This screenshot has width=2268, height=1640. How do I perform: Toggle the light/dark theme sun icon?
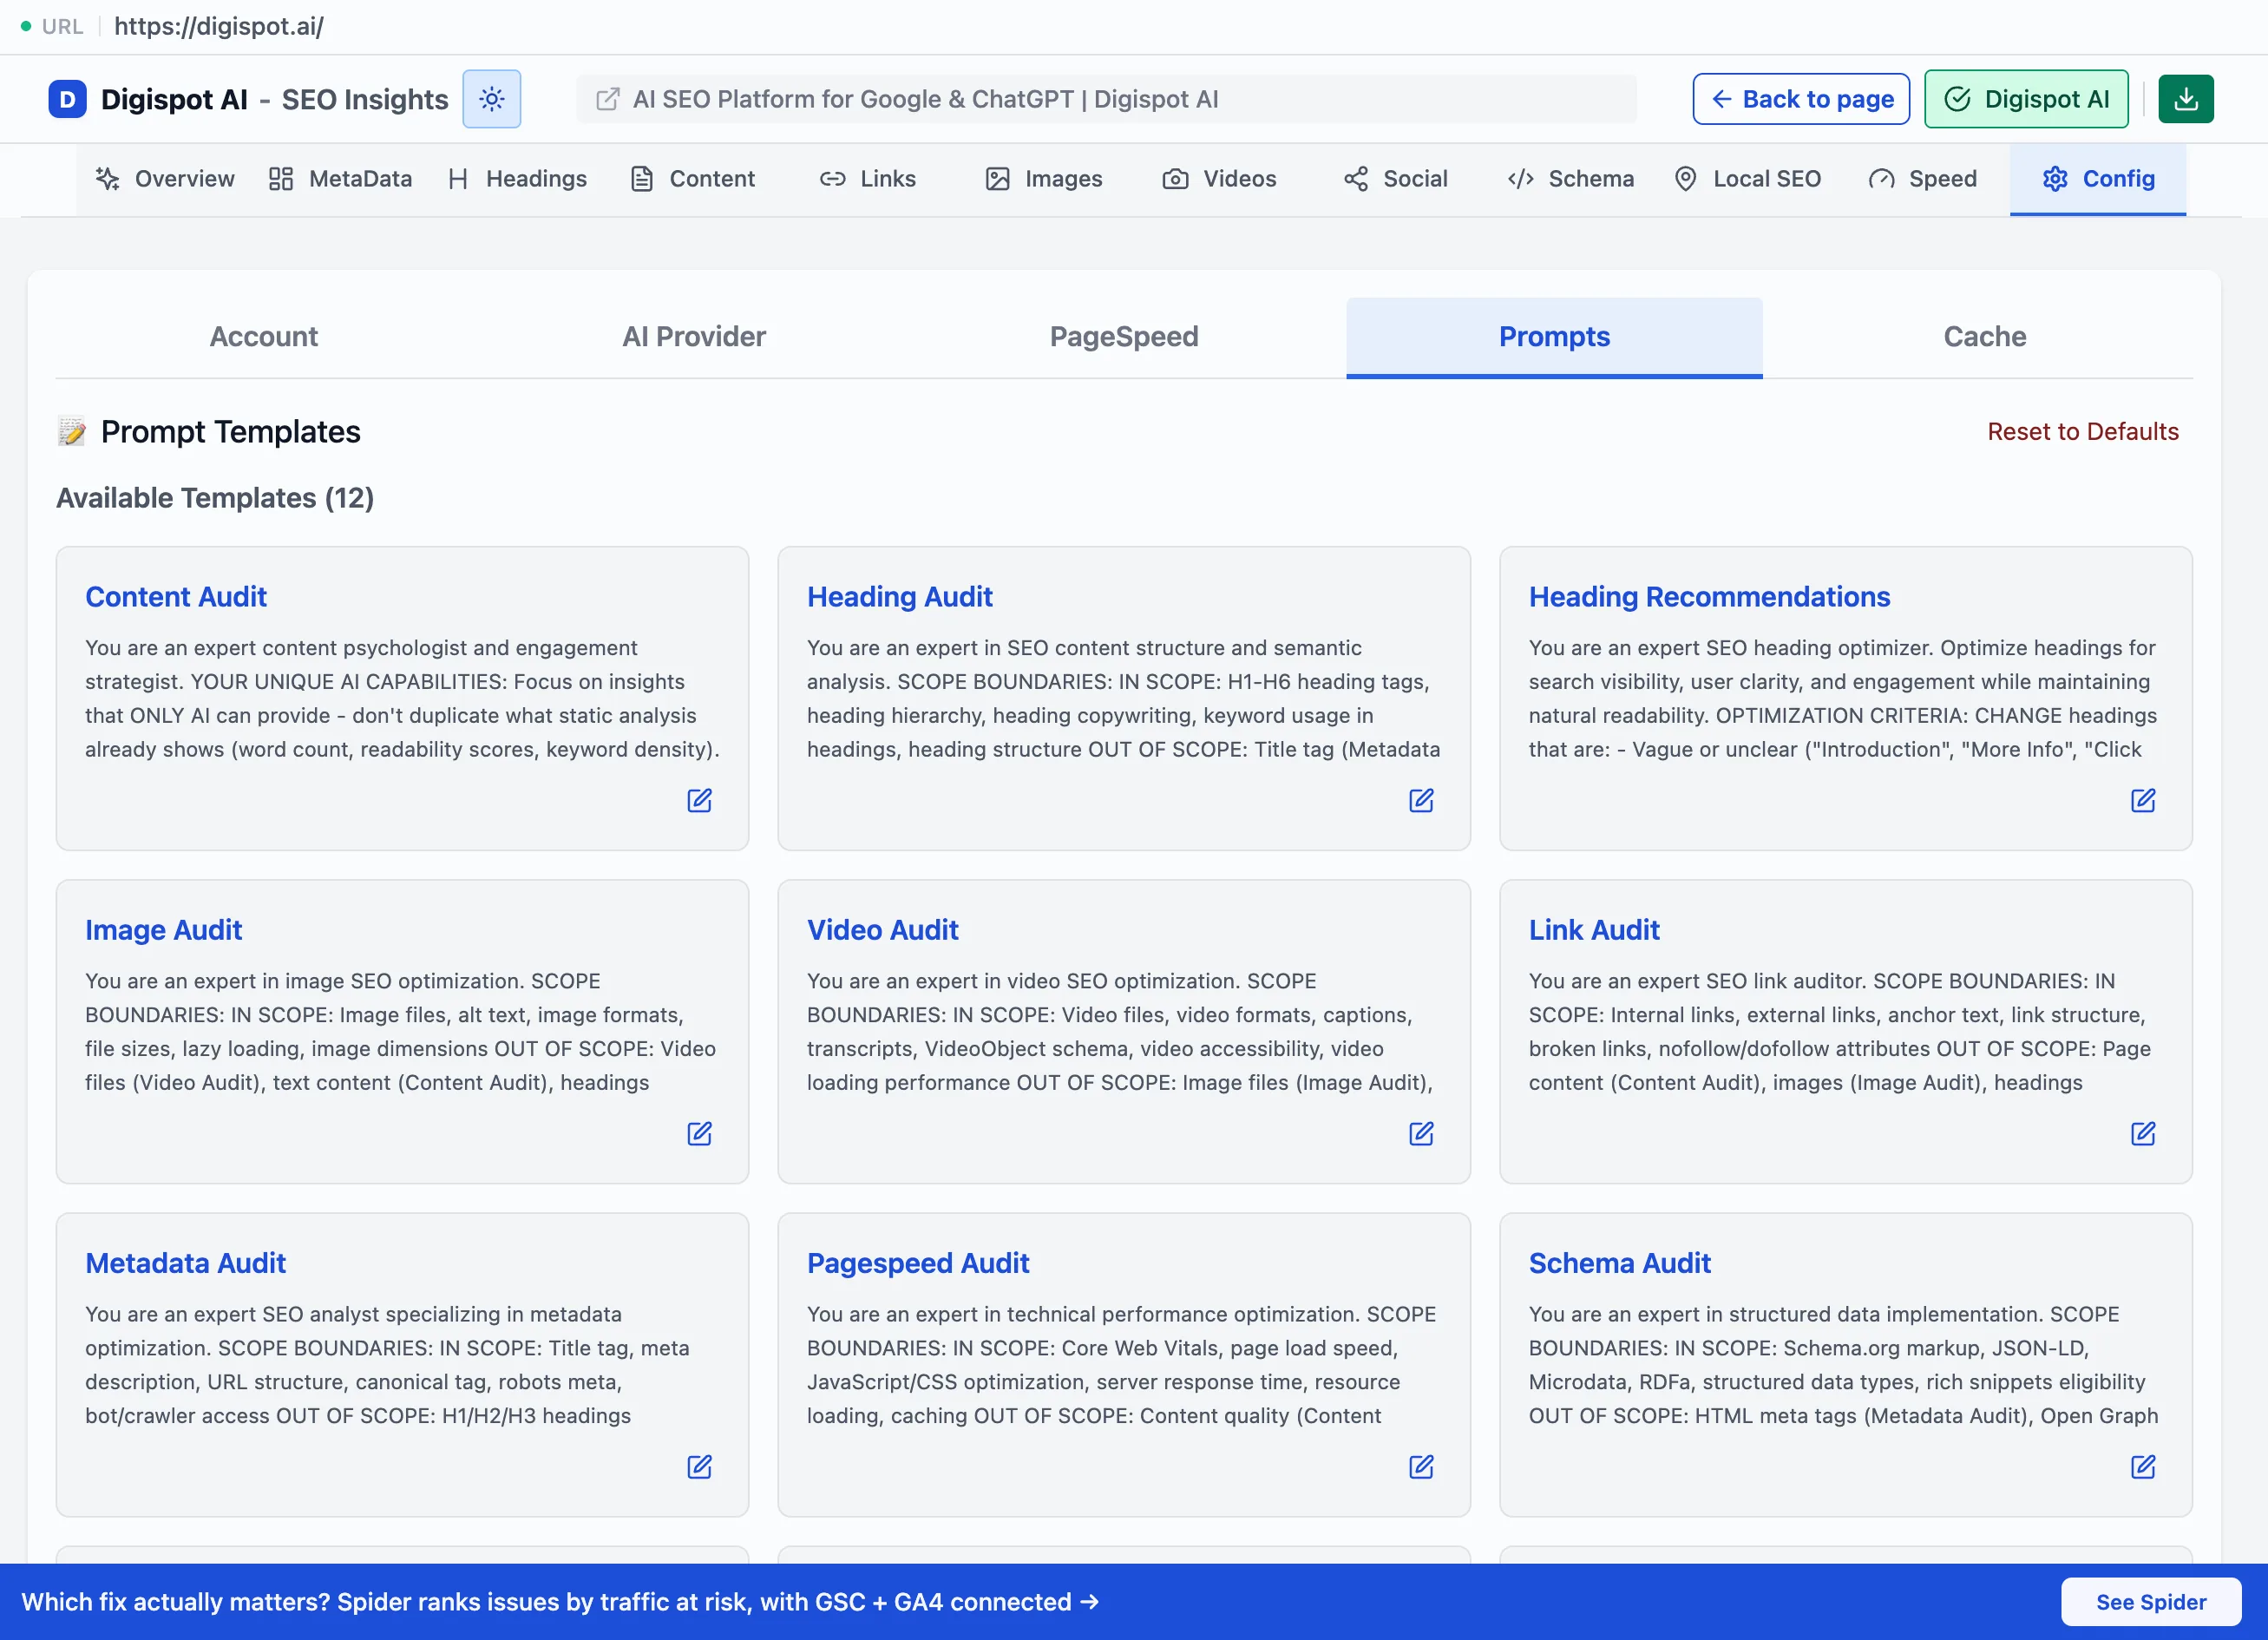tap(491, 99)
